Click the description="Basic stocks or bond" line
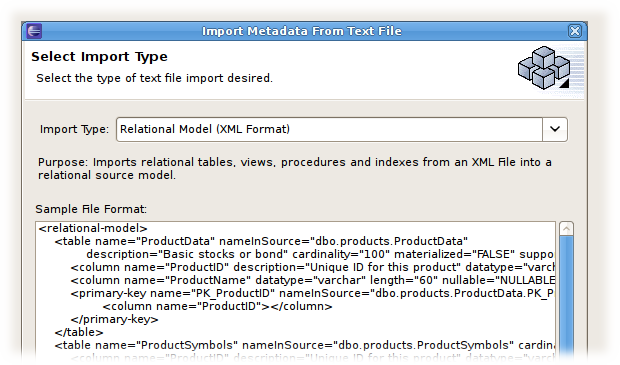This screenshot has width=620, height=365. [320, 254]
